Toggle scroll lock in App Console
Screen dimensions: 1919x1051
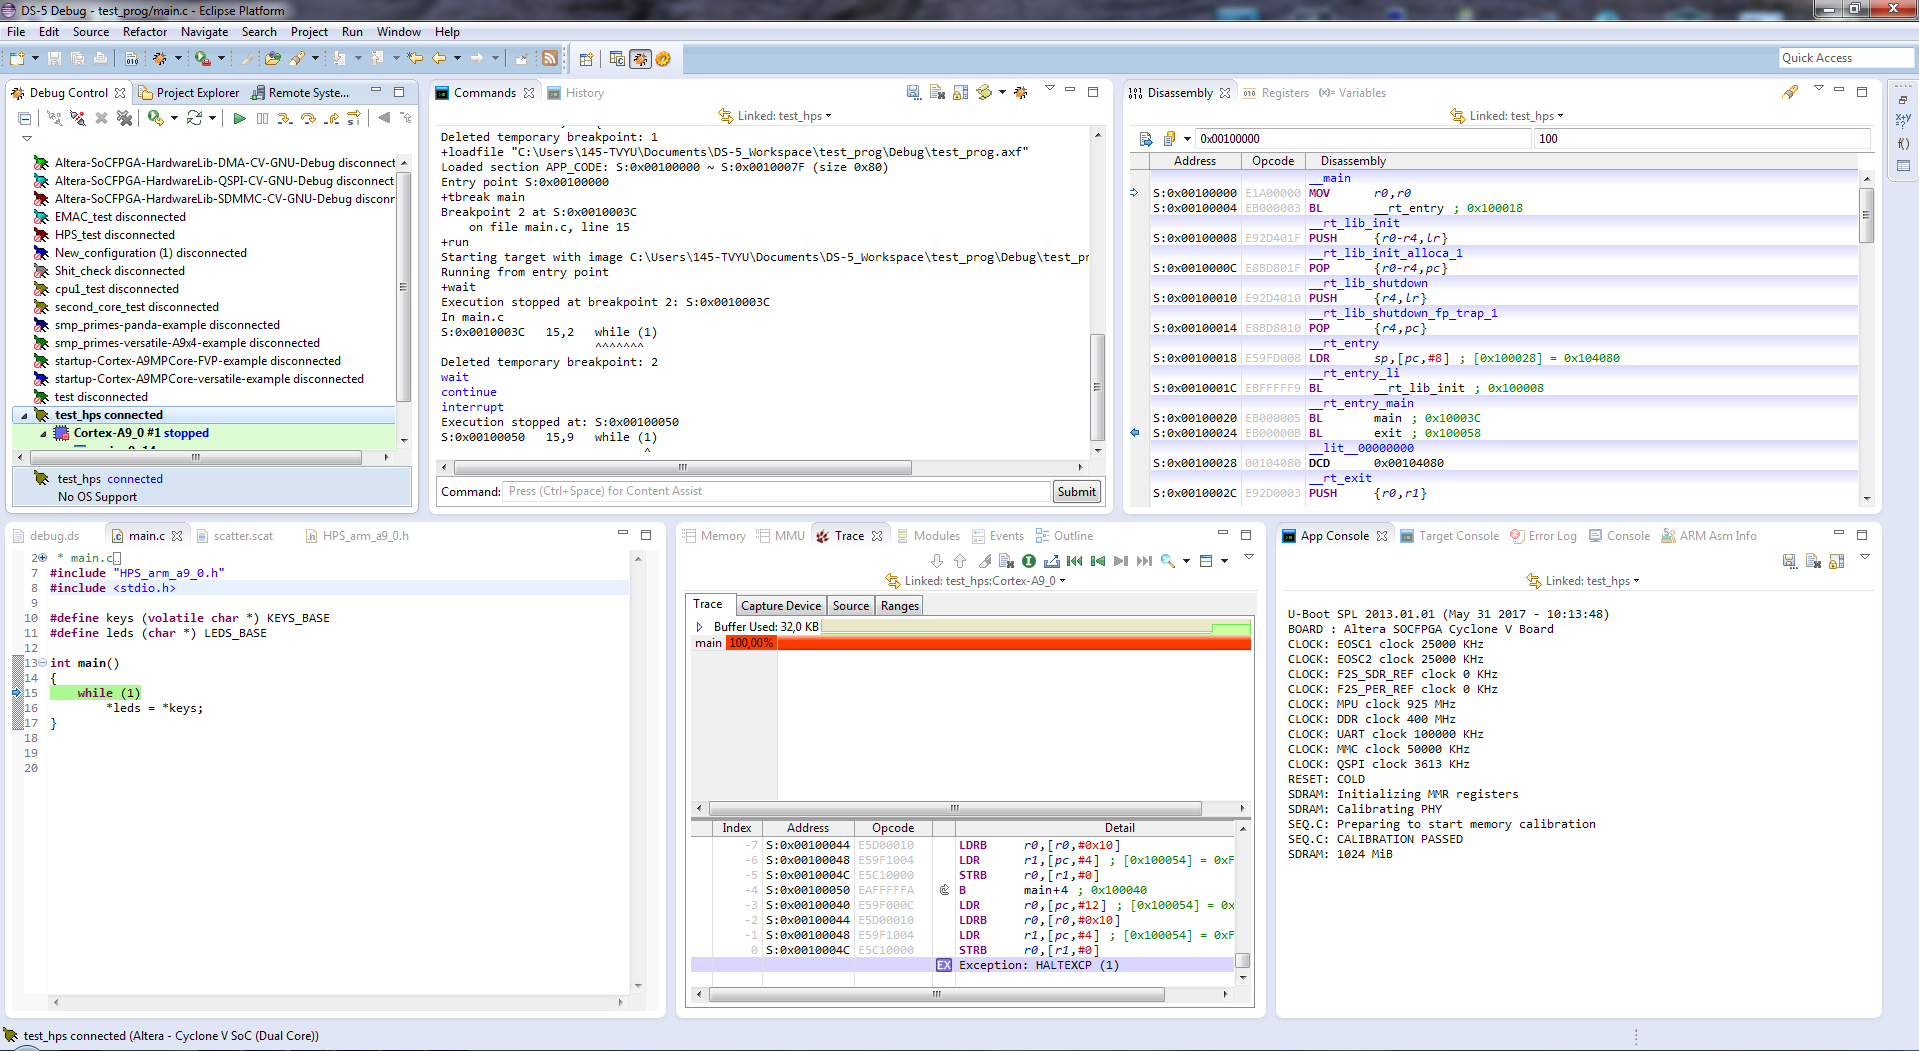click(x=1836, y=561)
